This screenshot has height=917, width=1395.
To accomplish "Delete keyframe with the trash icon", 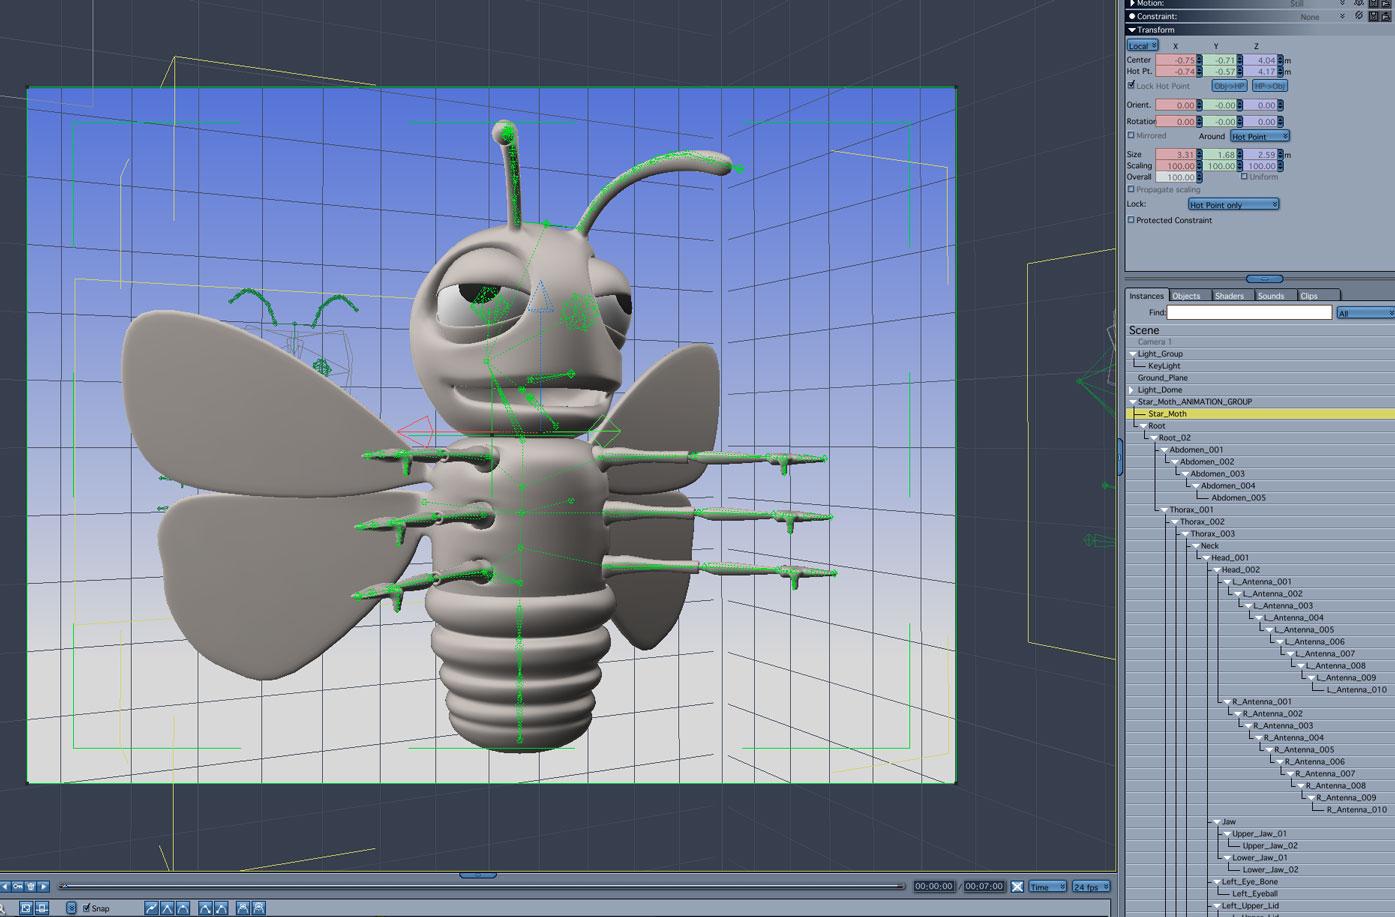I will point(31,886).
